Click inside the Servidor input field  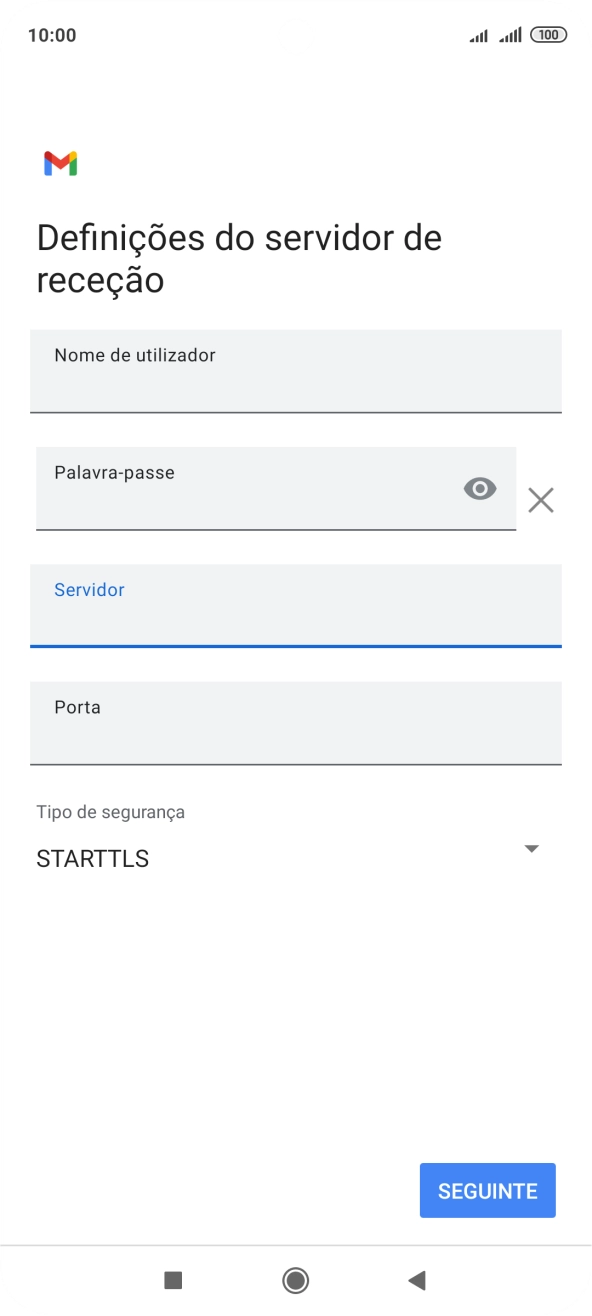(x=296, y=606)
